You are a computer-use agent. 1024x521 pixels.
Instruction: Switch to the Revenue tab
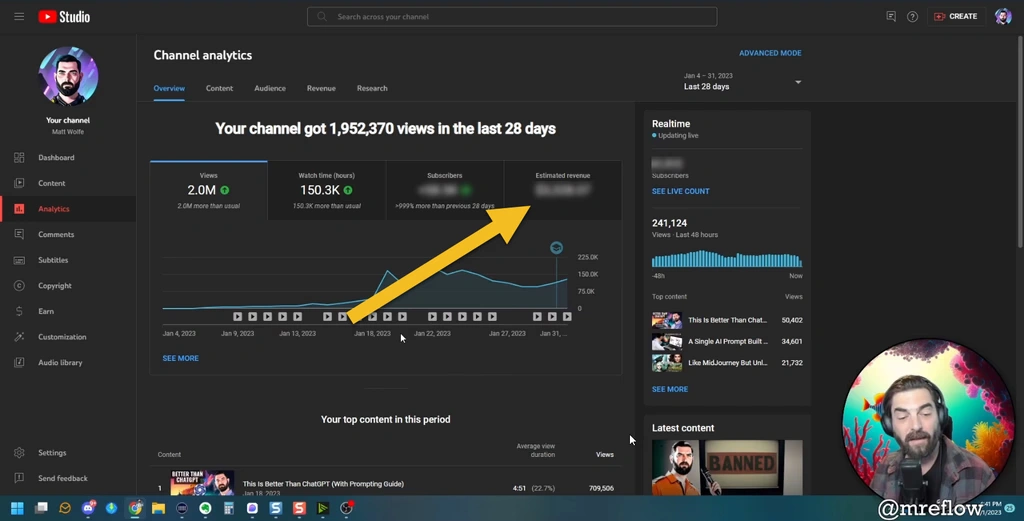pos(321,88)
